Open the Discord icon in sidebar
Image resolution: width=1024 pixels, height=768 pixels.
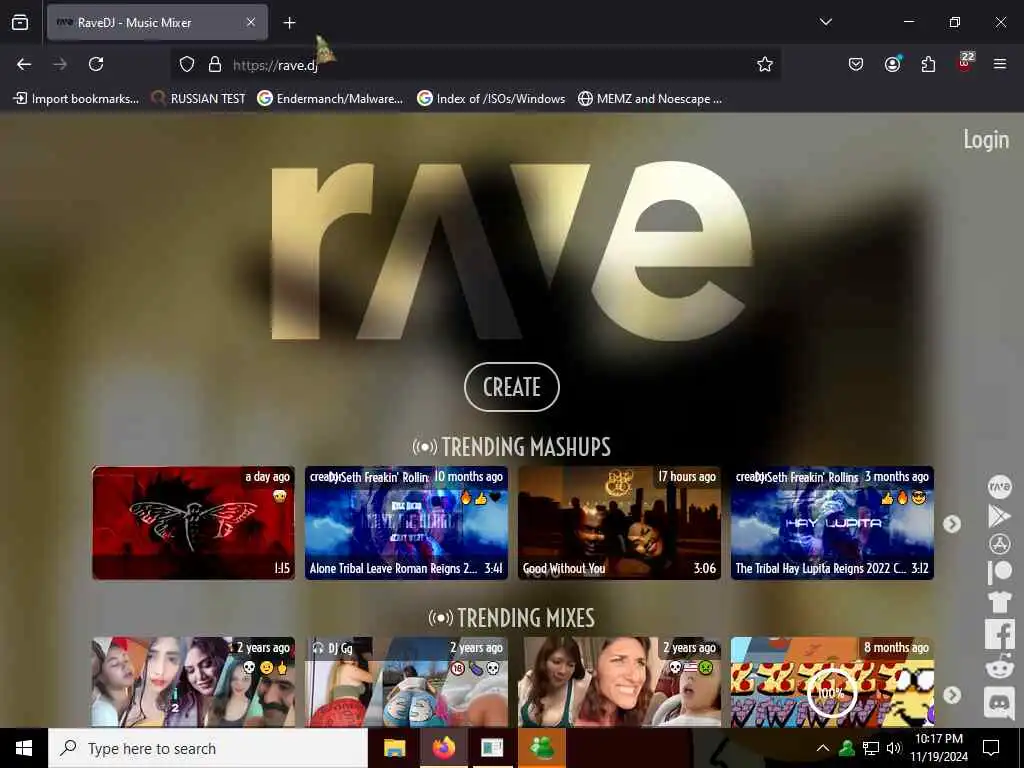1000,703
